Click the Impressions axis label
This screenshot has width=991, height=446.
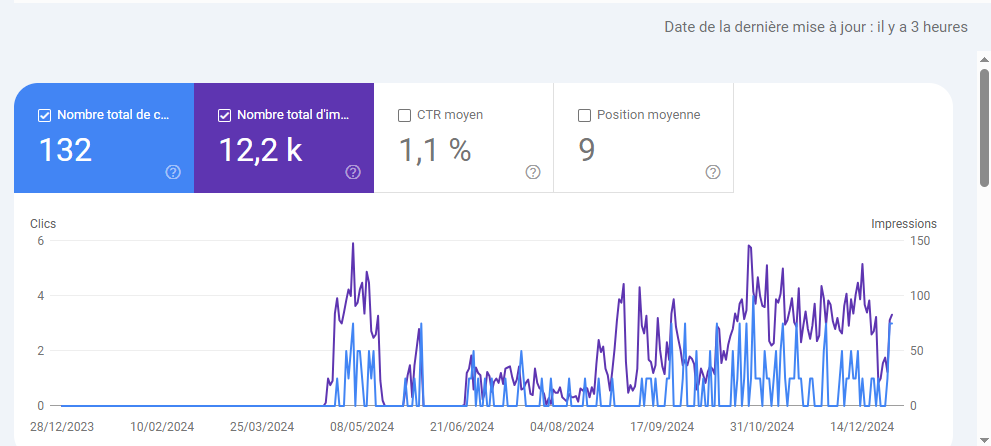(904, 224)
